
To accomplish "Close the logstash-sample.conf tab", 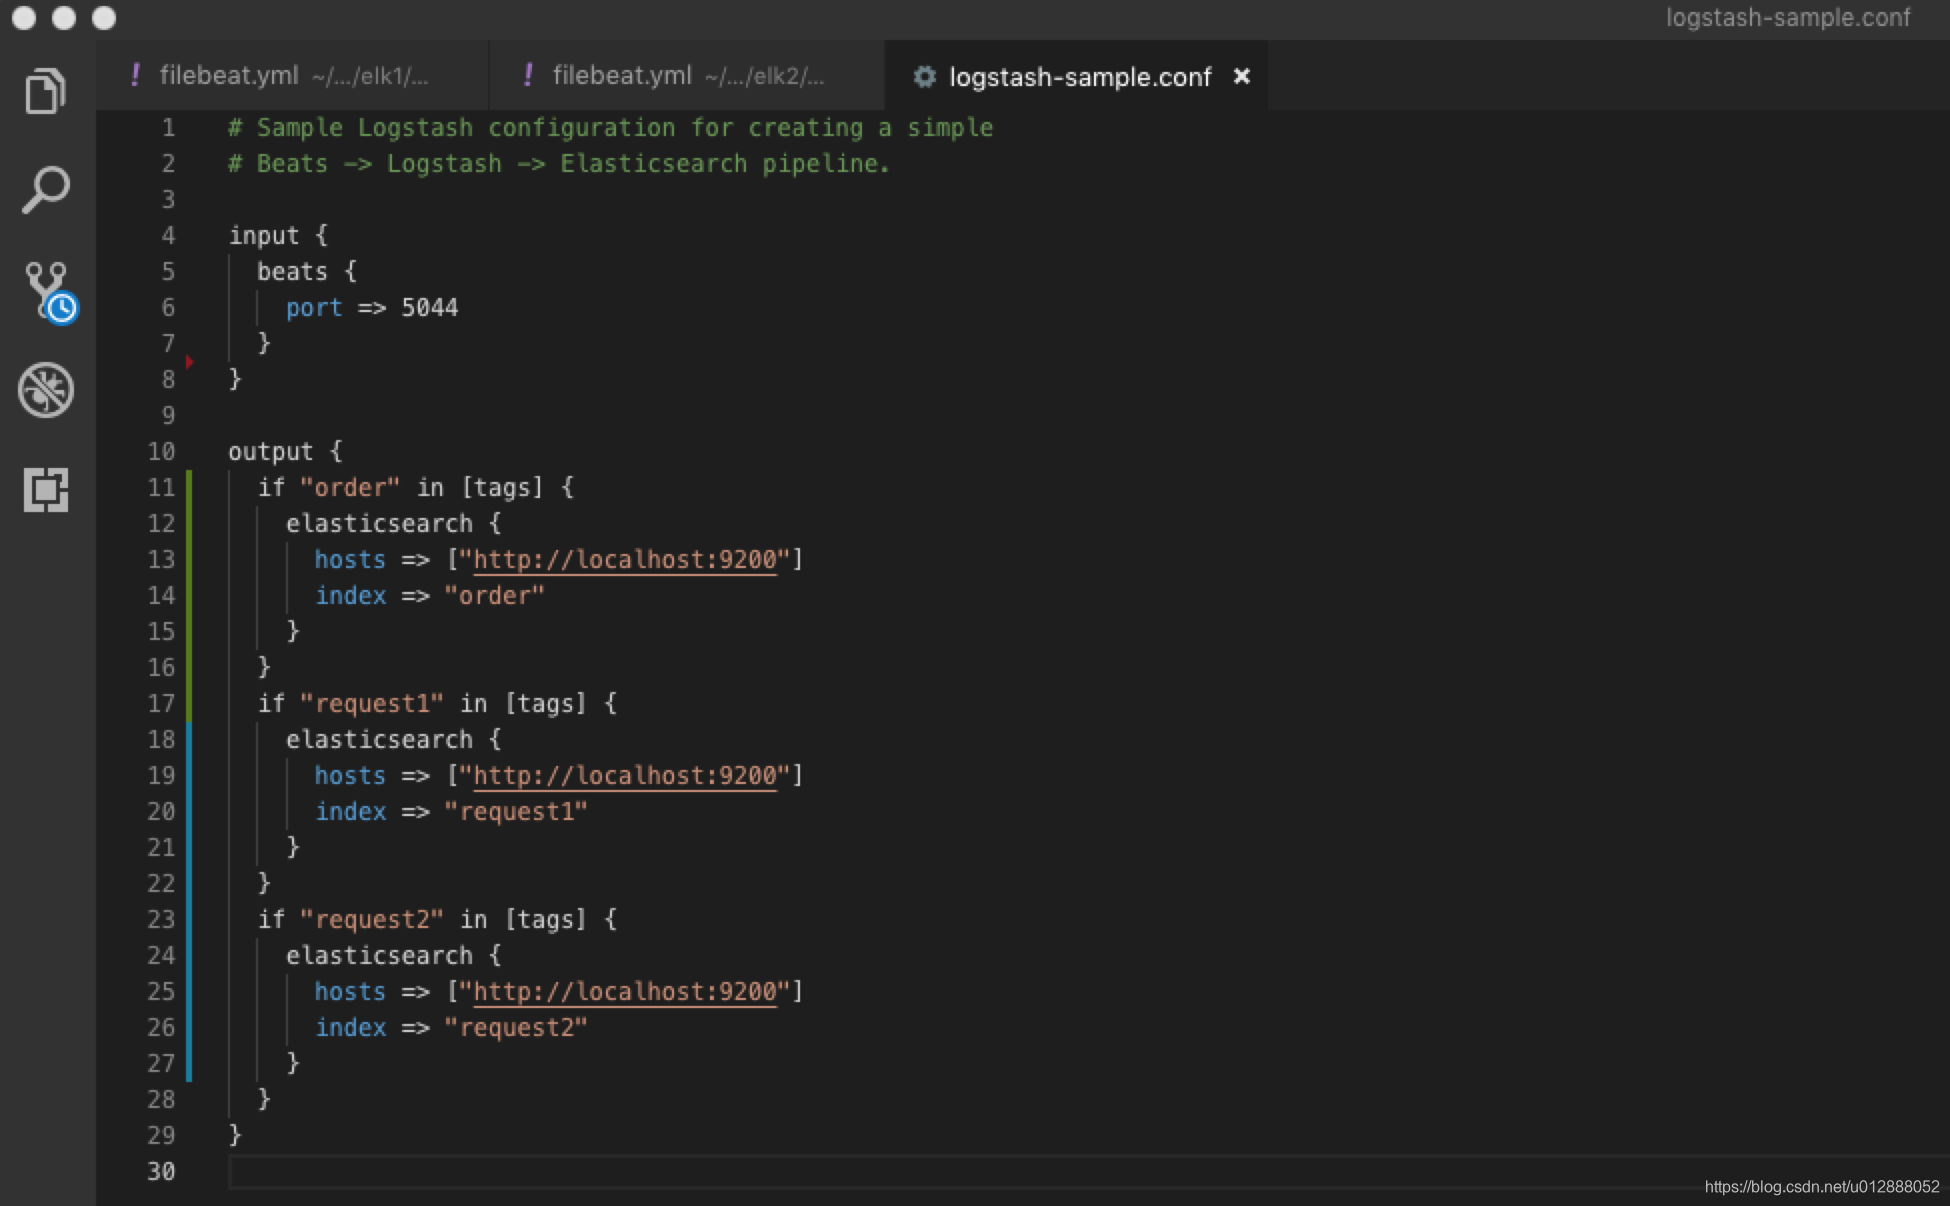I will 1242,76.
